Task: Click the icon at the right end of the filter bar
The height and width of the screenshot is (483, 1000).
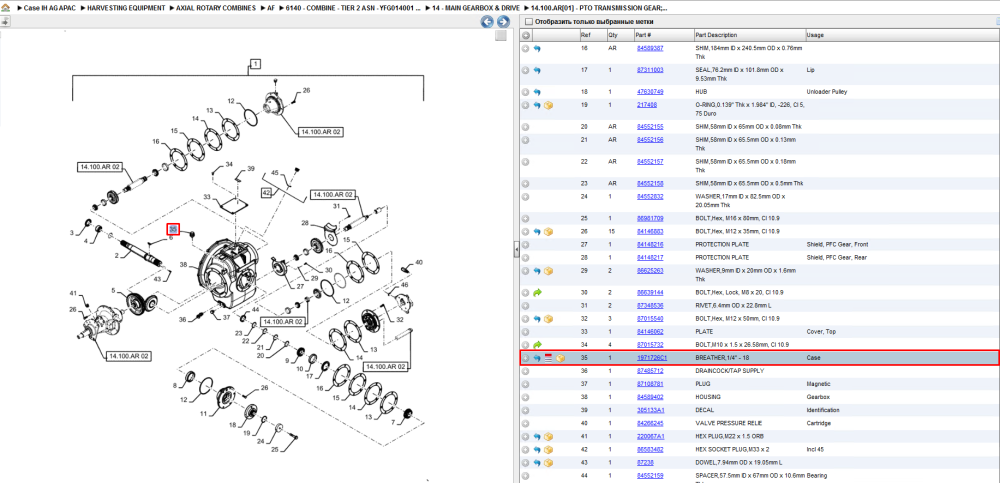Action: click(997, 21)
